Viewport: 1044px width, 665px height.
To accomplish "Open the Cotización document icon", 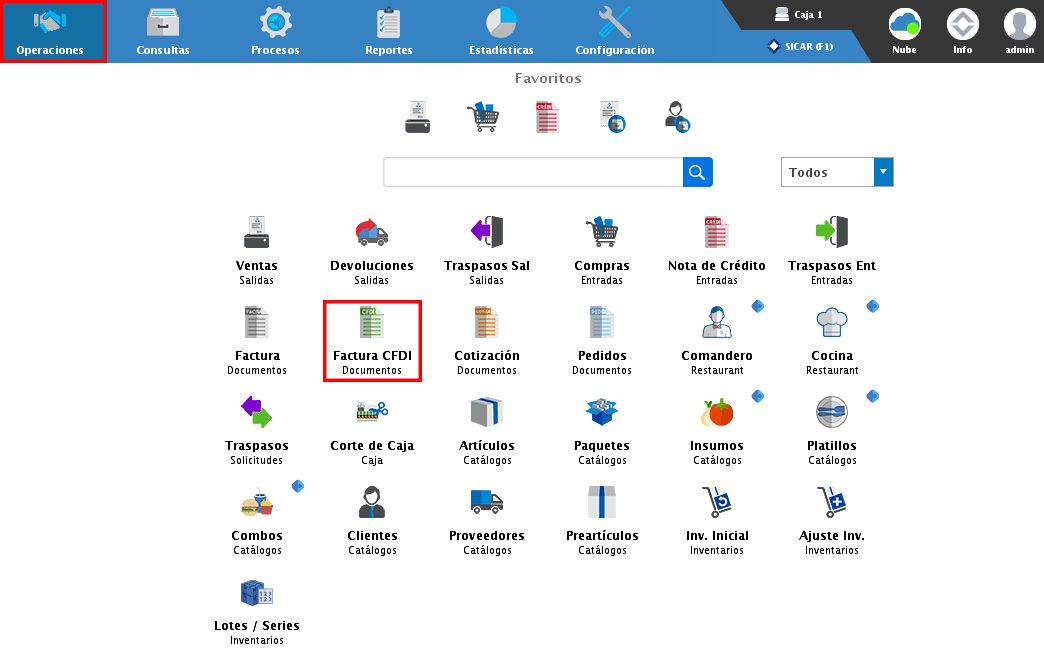I will point(486,325).
